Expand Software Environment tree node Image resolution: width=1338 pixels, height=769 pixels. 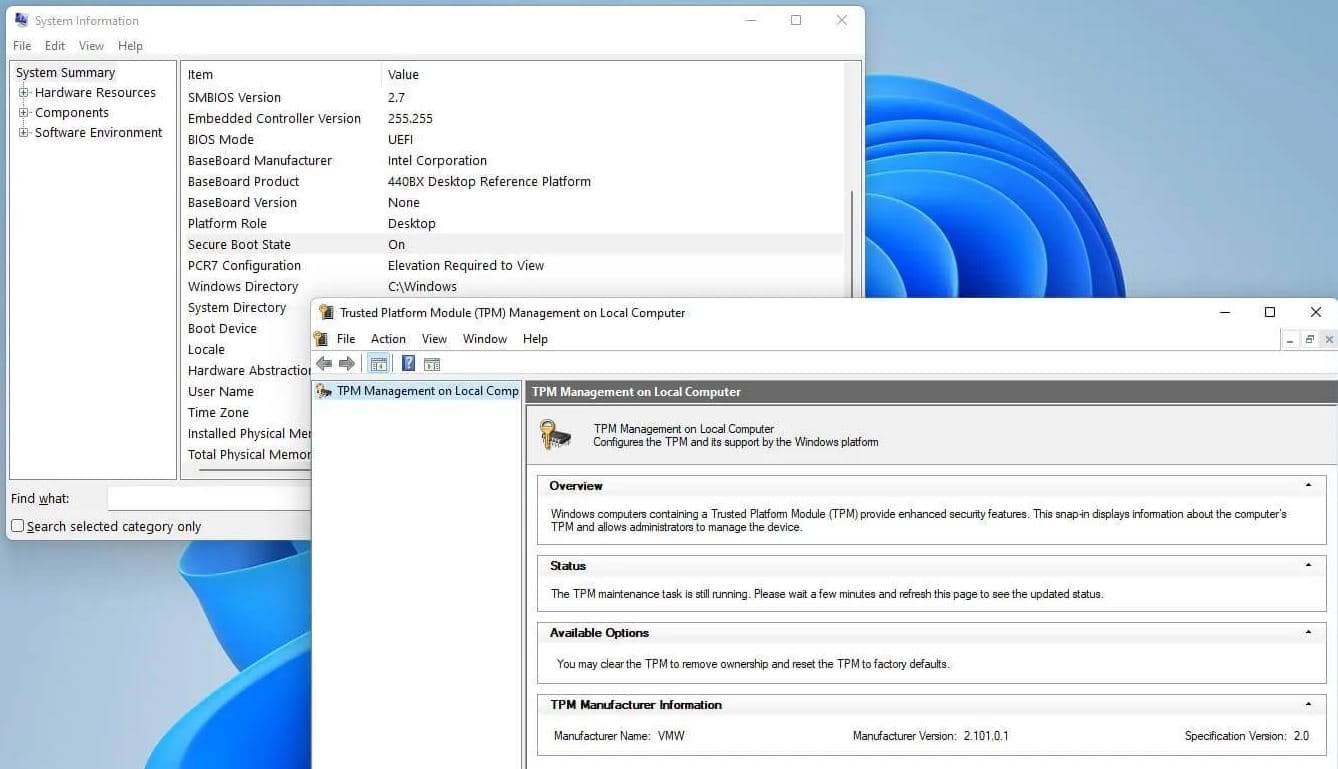[24, 133]
